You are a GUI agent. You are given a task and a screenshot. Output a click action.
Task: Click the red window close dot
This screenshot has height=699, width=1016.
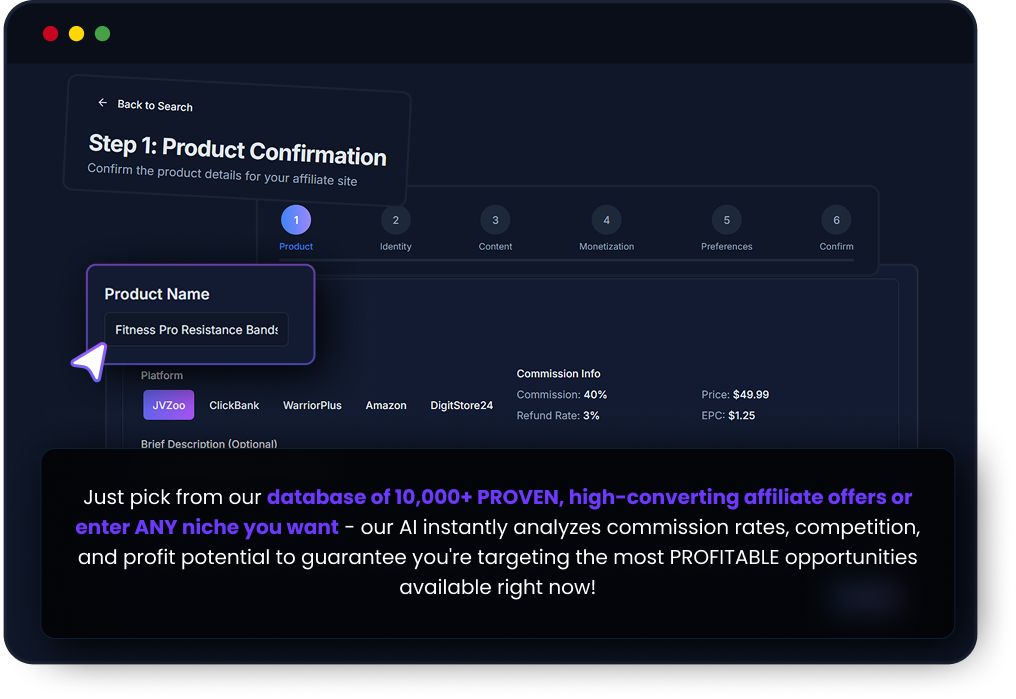[x=50, y=34]
